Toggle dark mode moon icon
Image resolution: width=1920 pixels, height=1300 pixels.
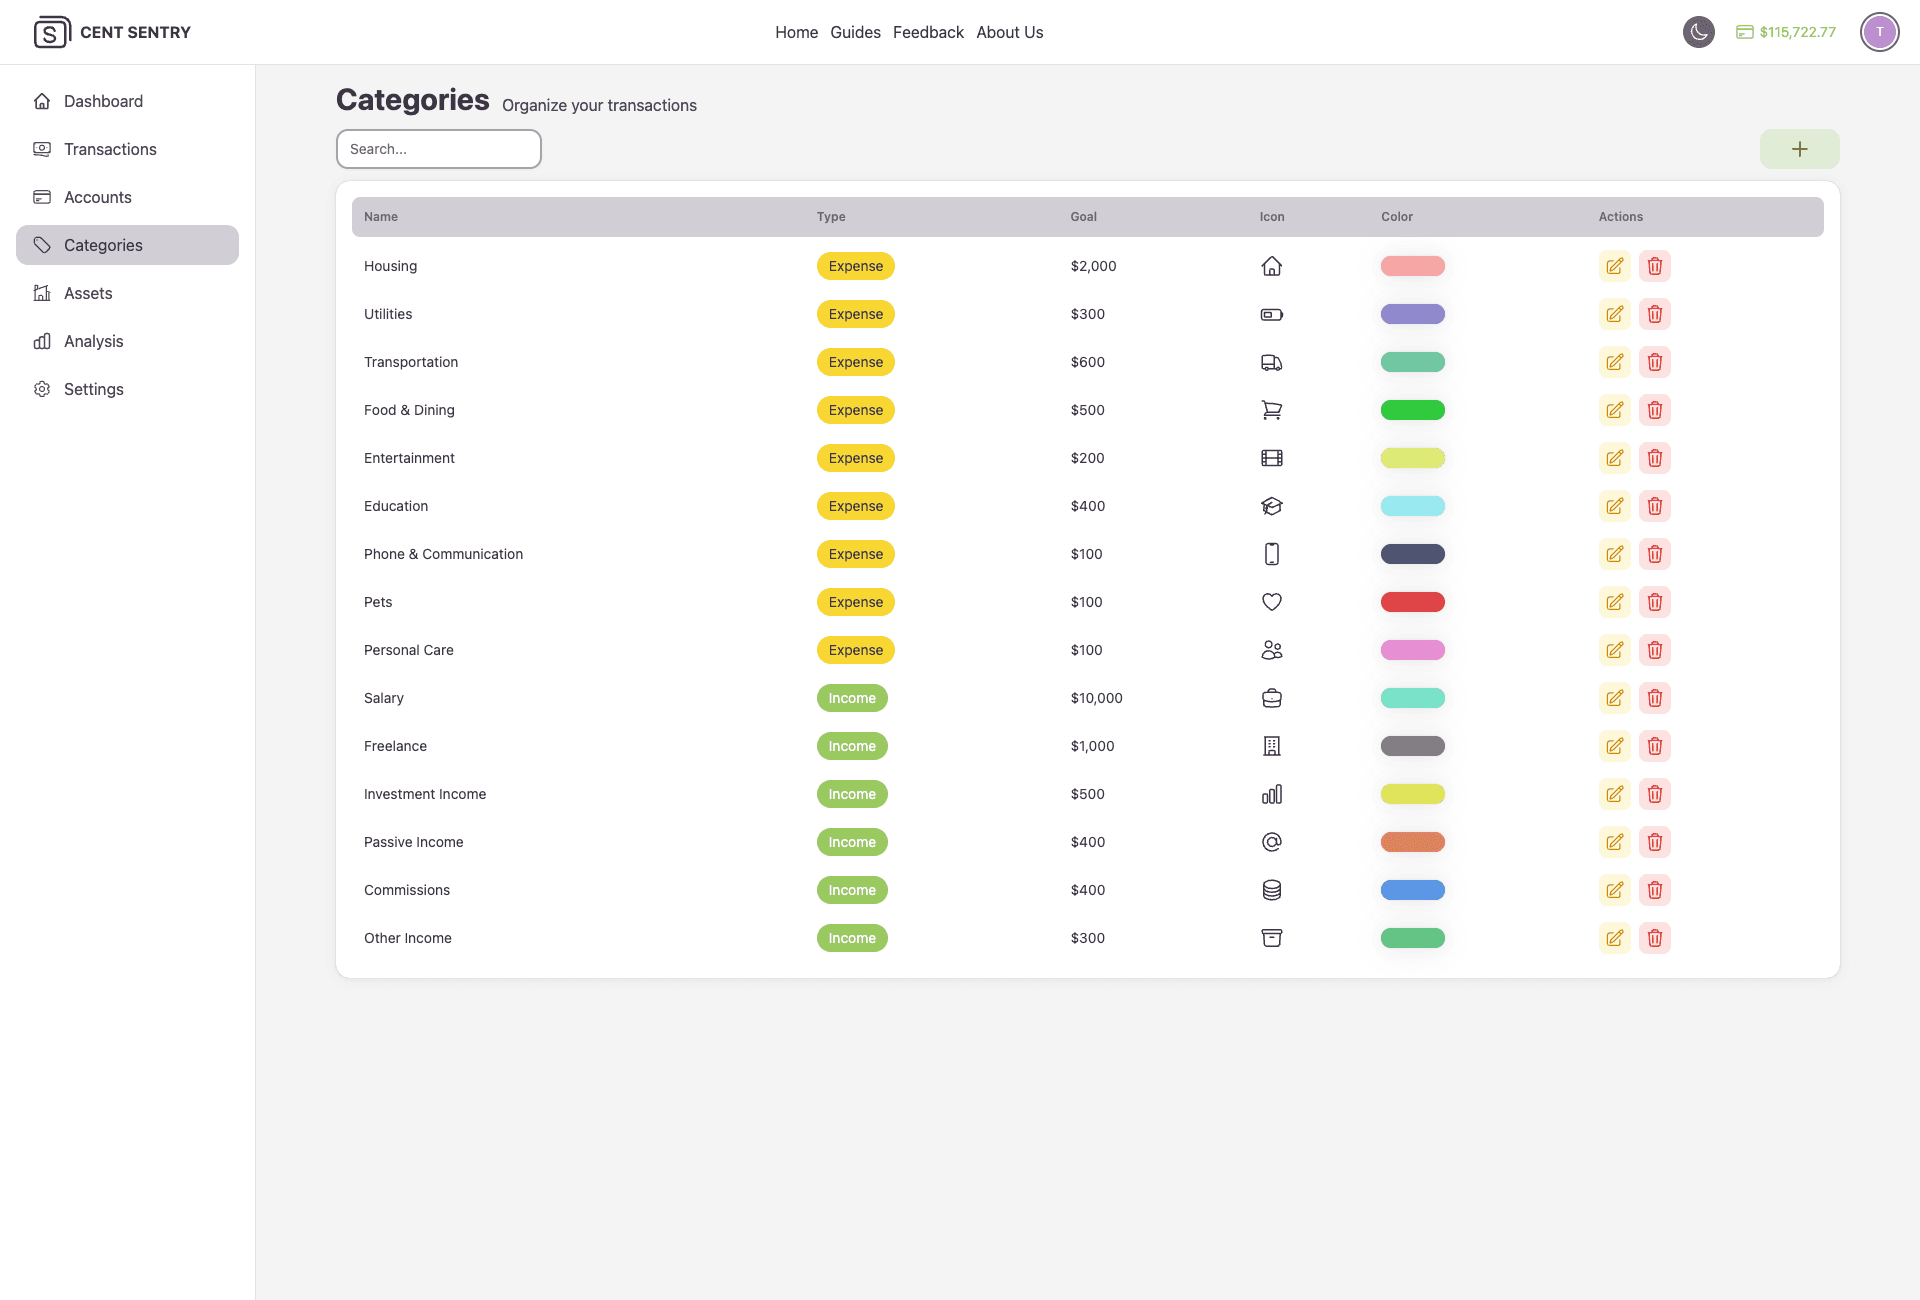(x=1698, y=32)
